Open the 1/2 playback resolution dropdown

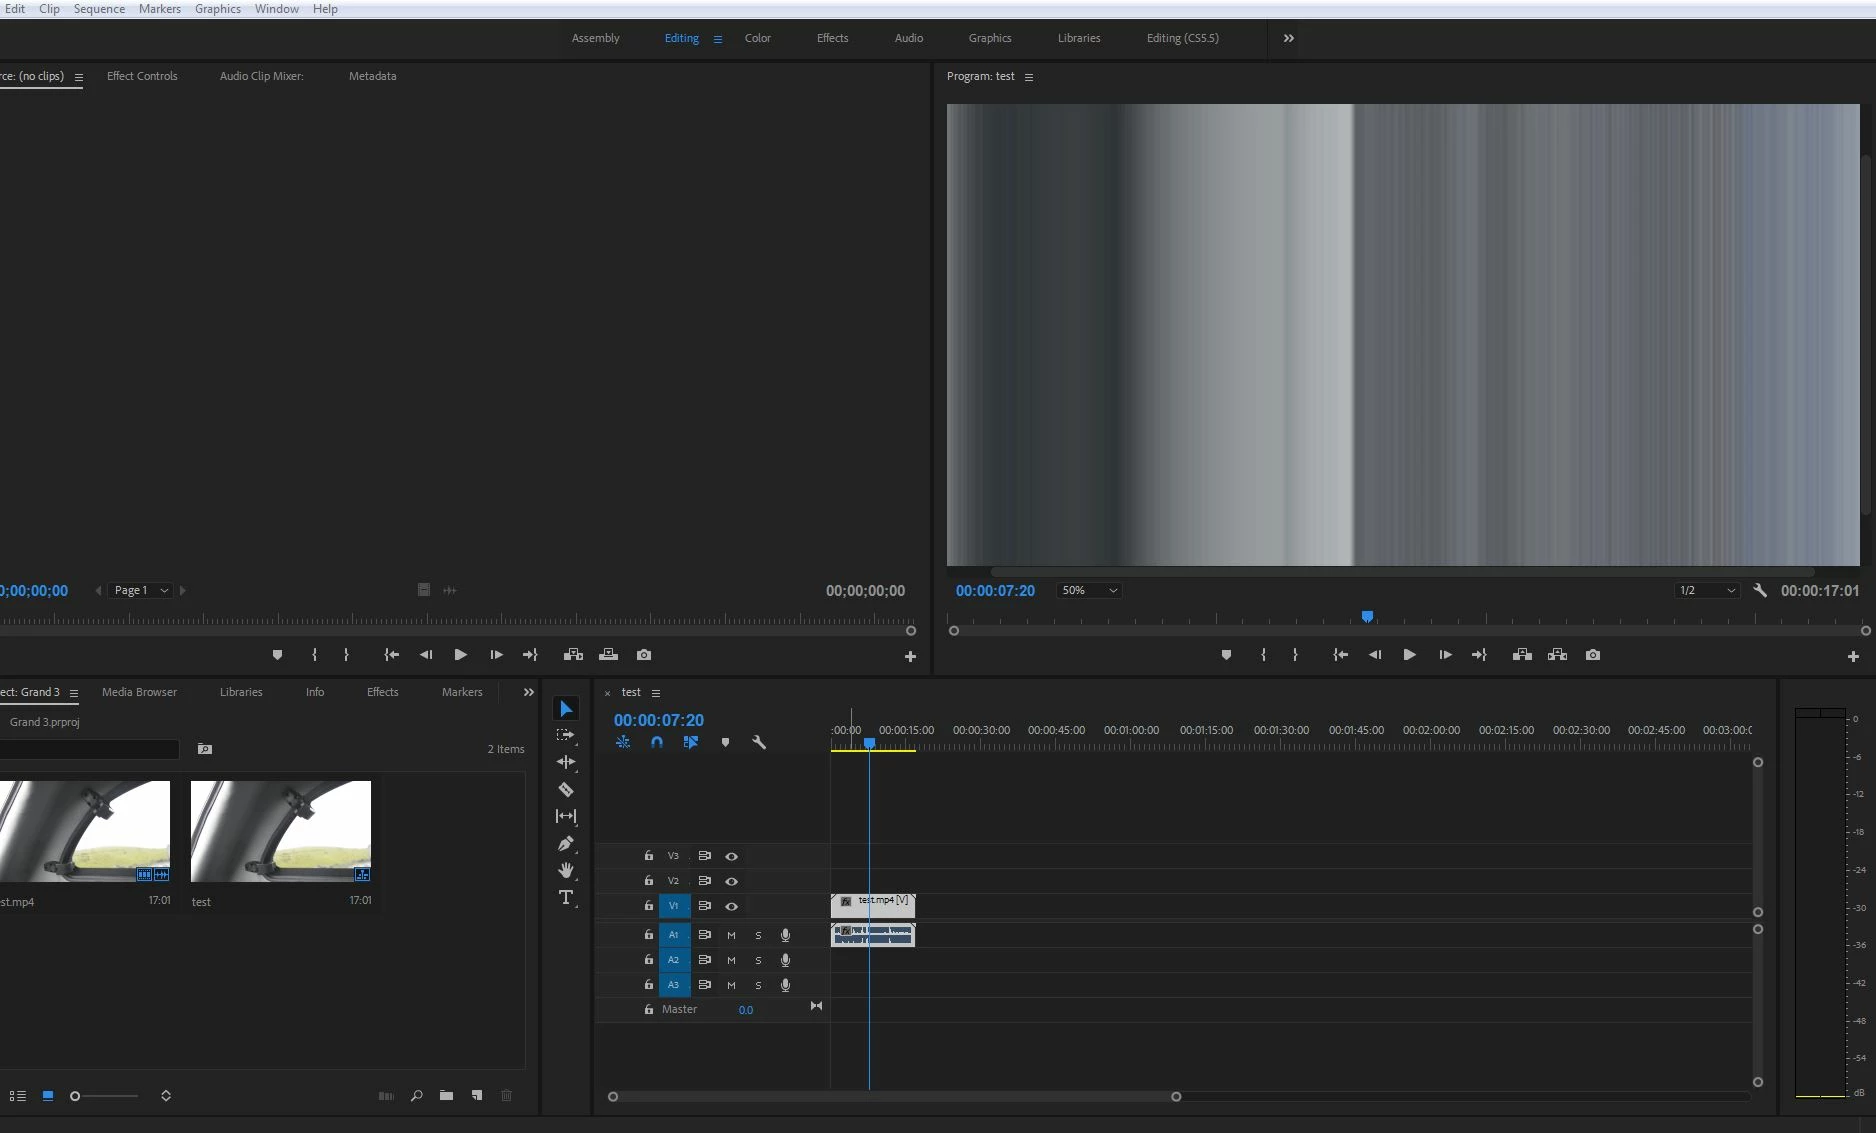coord(1708,590)
